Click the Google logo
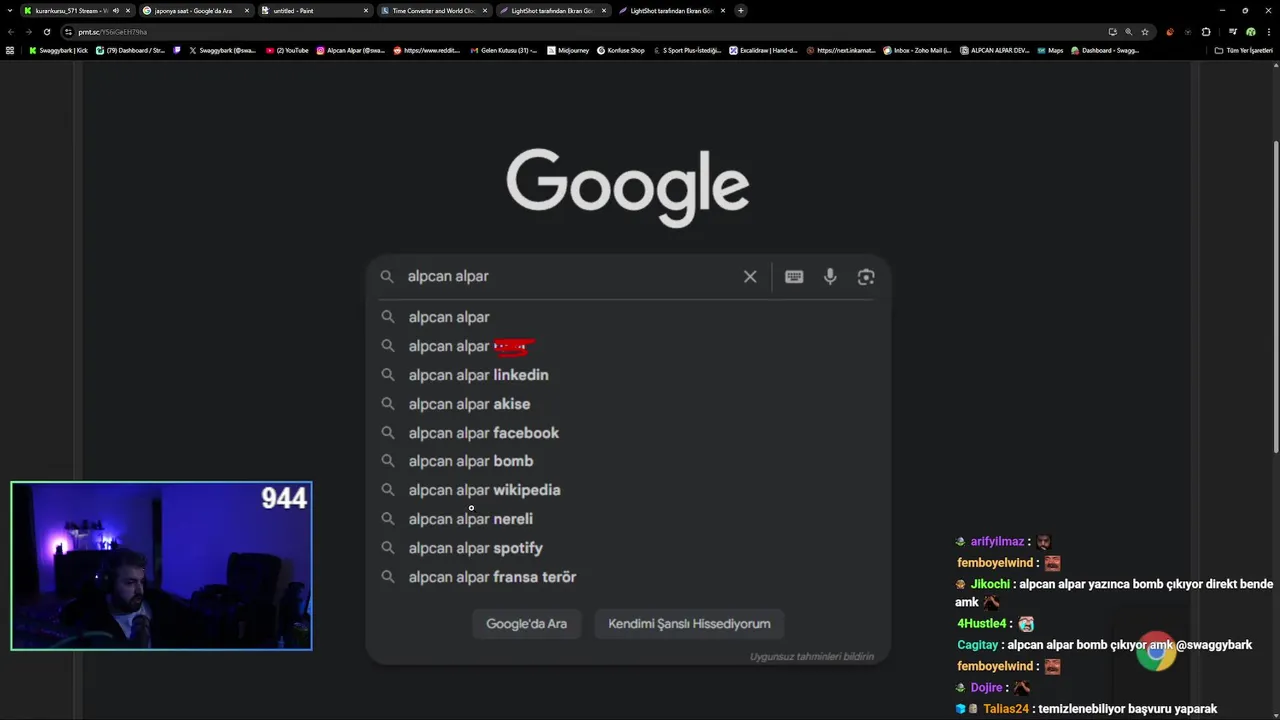 coord(628,187)
